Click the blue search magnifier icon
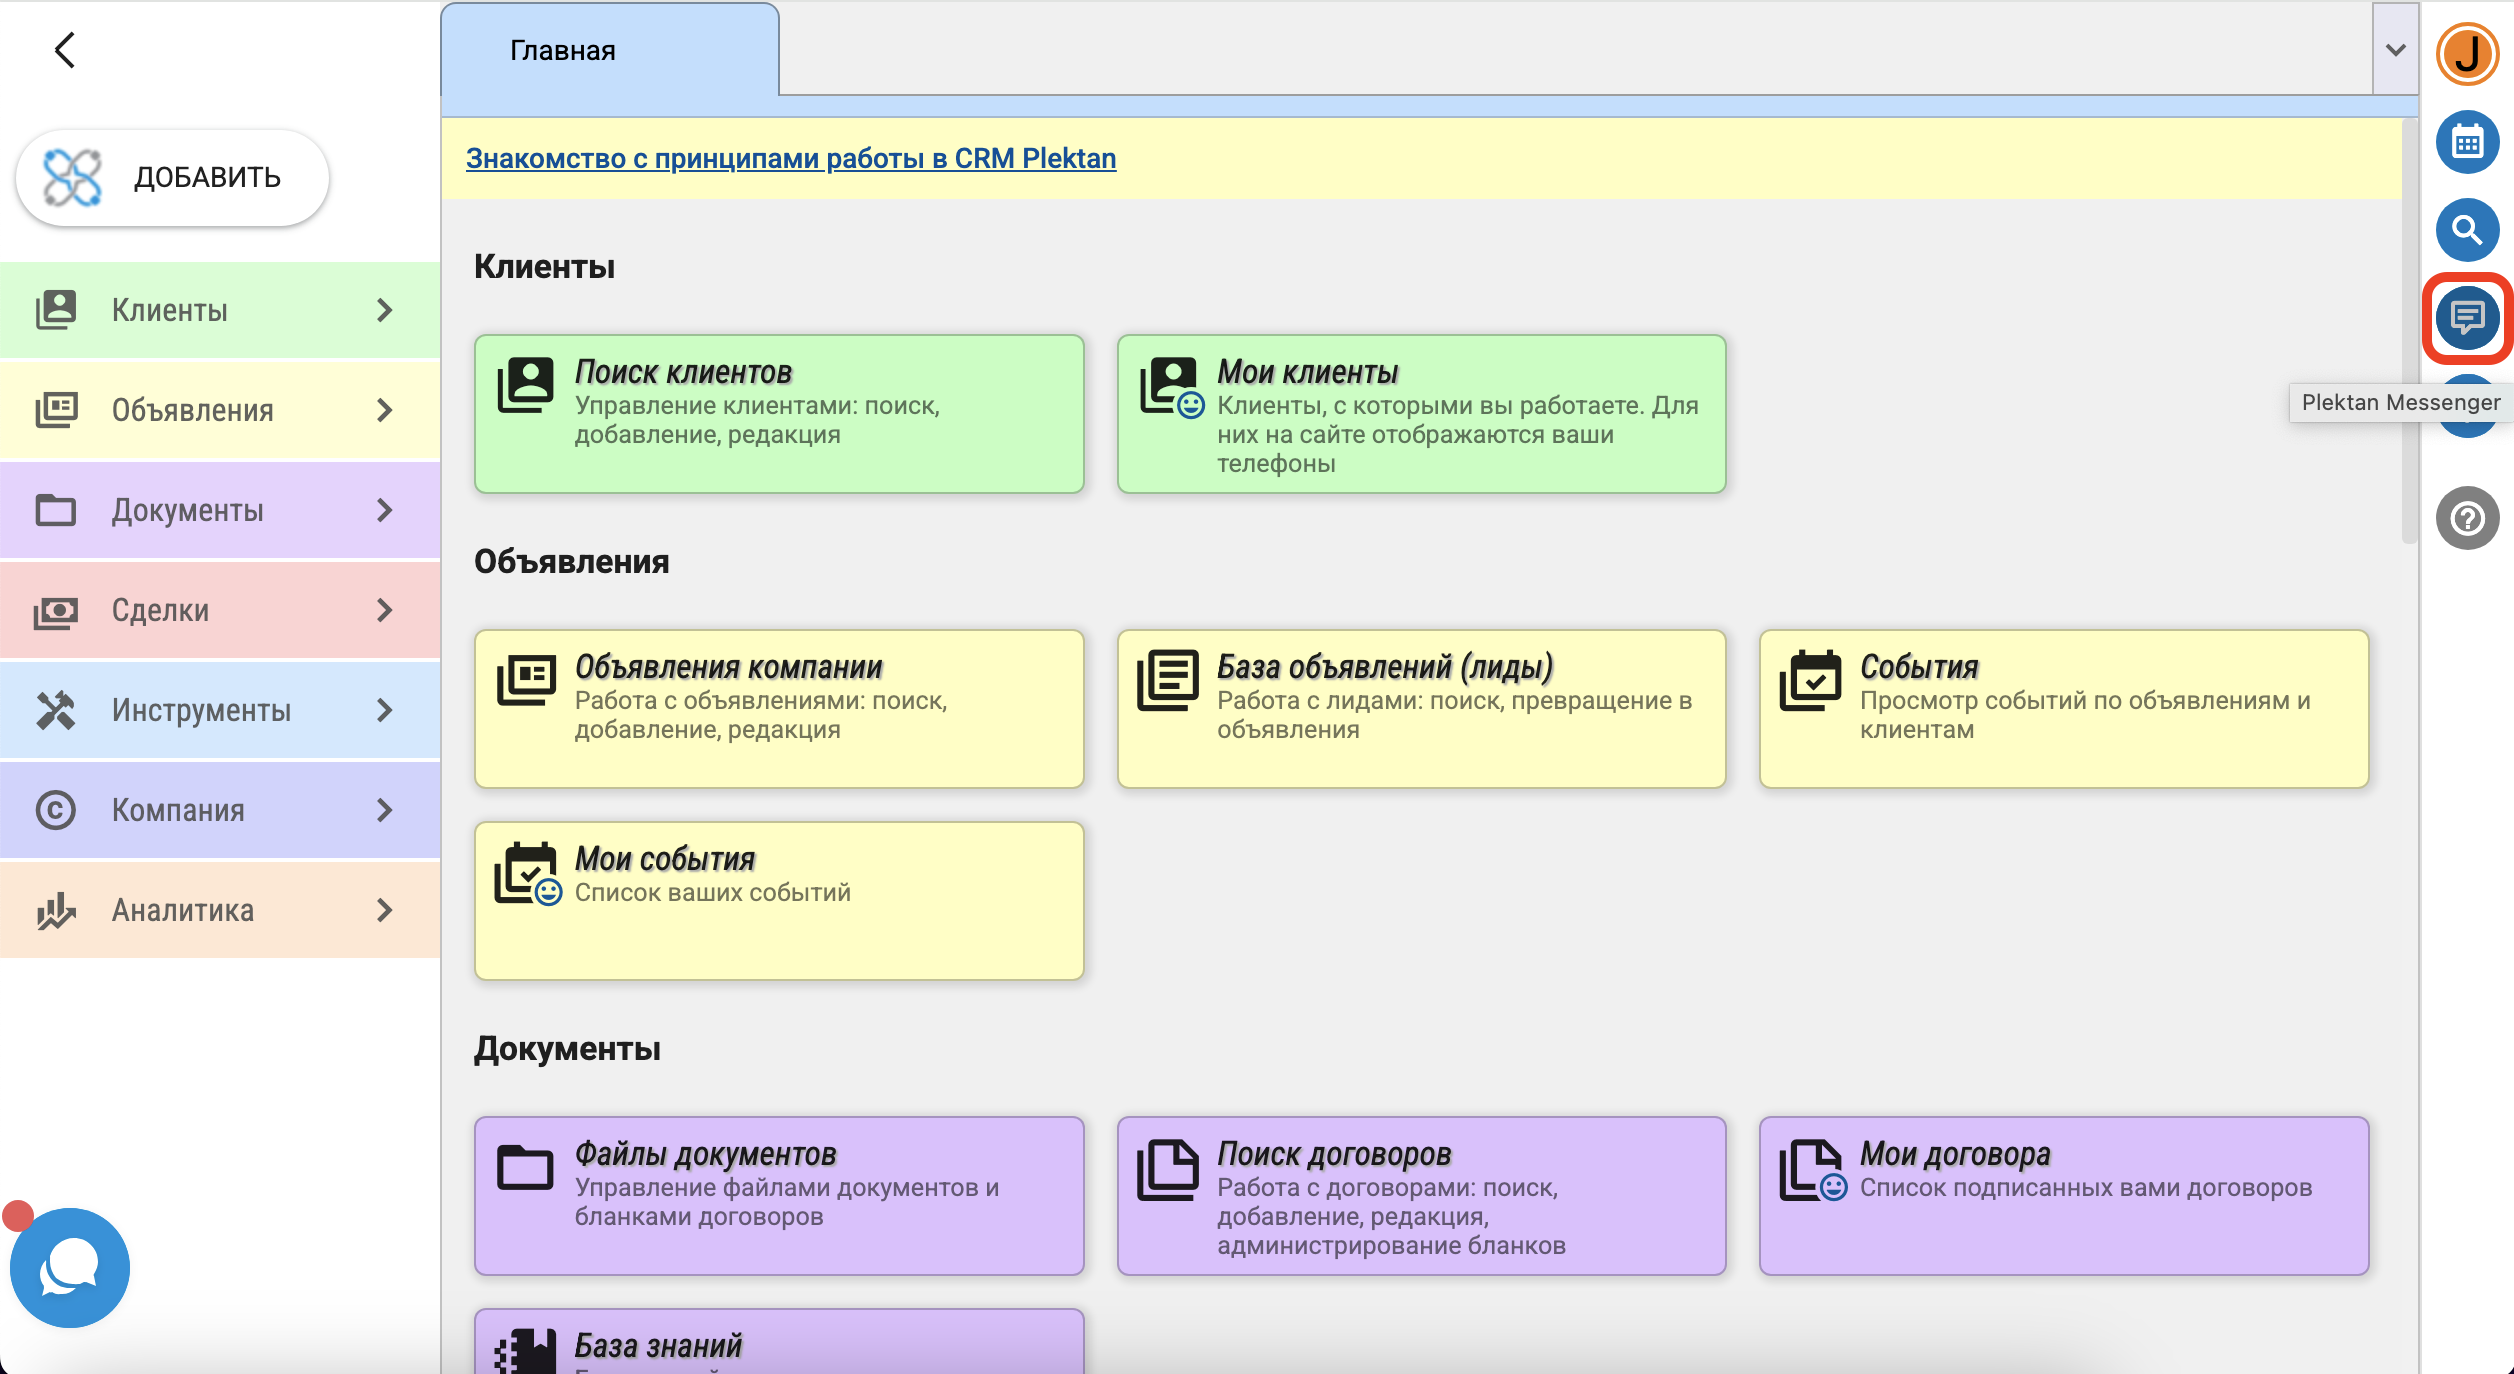The height and width of the screenshot is (1374, 2514). pyautogui.click(x=2466, y=230)
